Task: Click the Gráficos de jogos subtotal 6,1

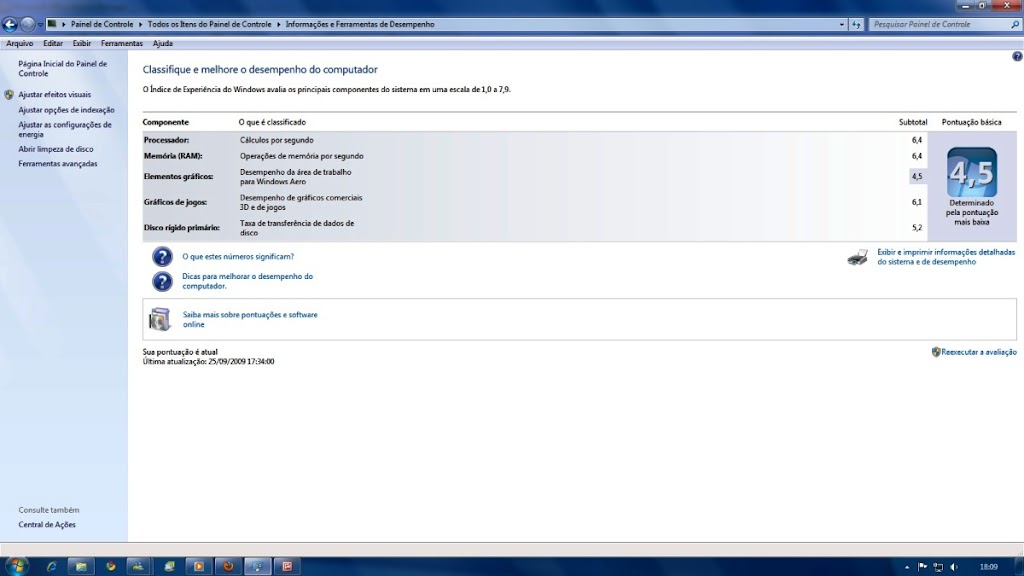Action: [917, 202]
